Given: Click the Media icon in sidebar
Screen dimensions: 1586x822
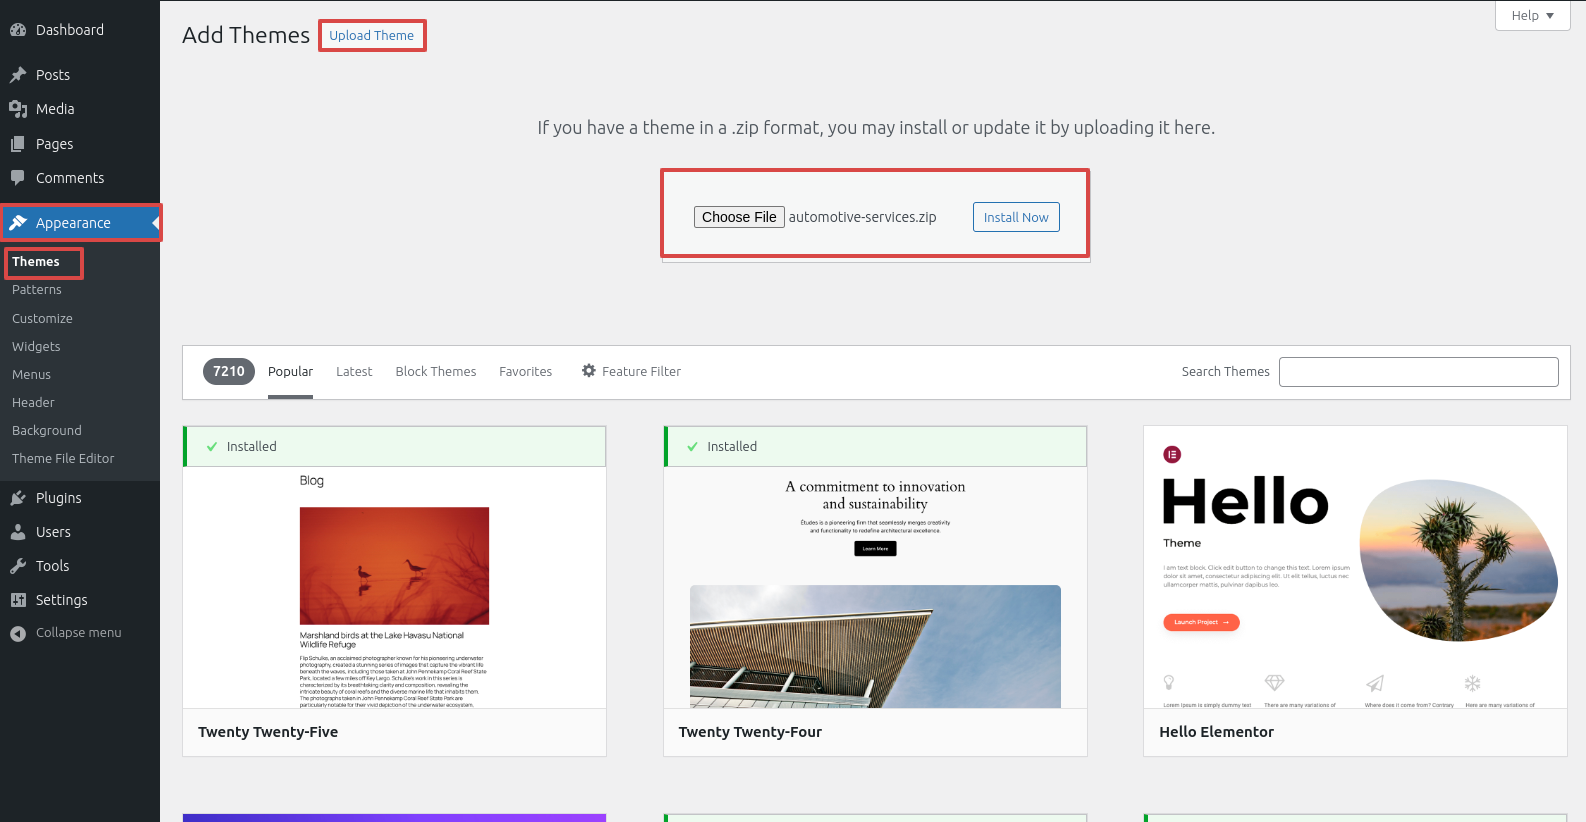Looking at the screenshot, I should (18, 109).
